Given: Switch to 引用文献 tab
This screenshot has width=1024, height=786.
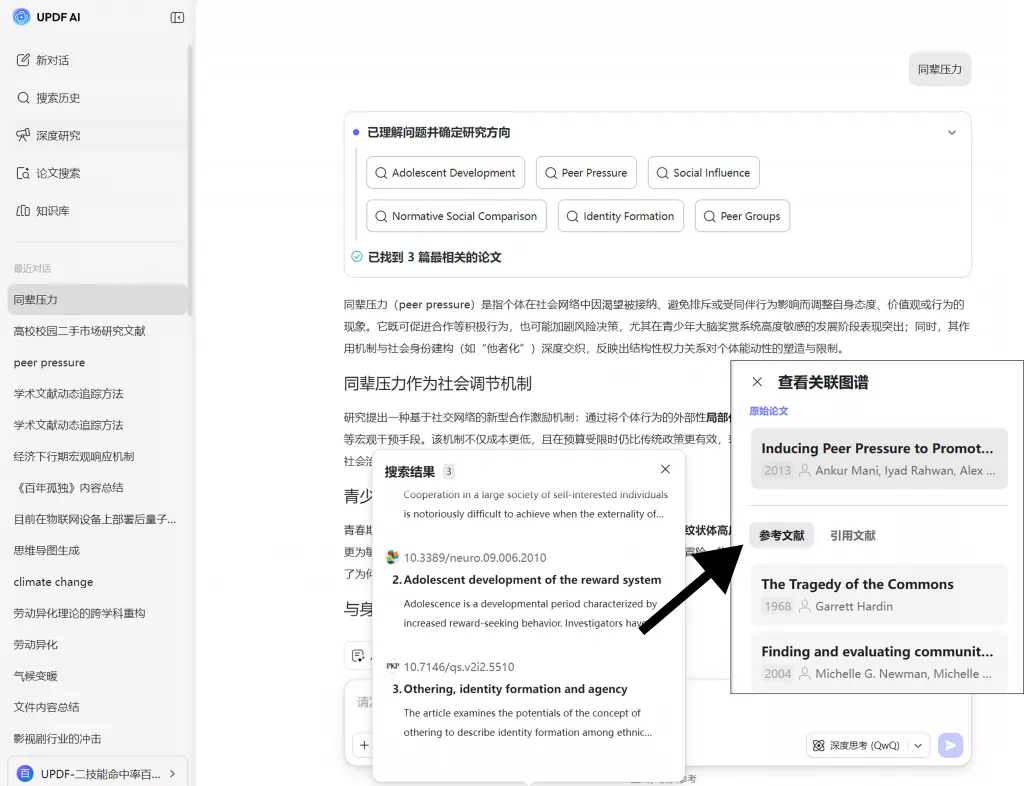Looking at the screenshot, I should pyautogui.click(x=852, y=536).
